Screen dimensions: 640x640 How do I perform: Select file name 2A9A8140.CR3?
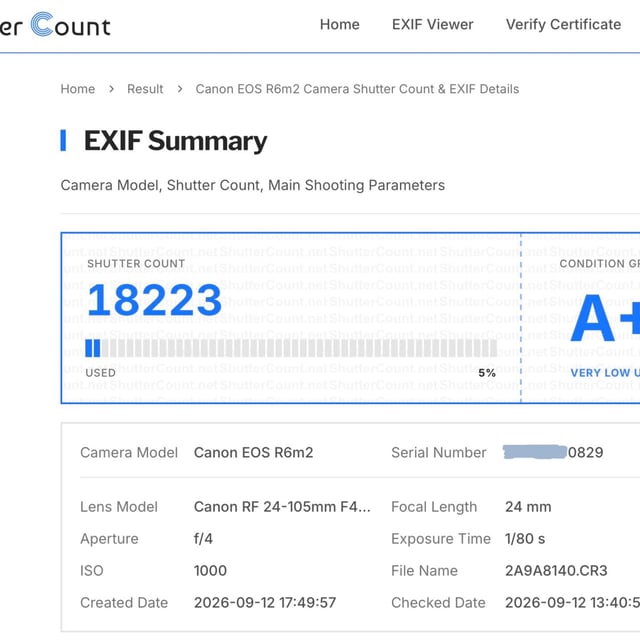click(556, 571)
